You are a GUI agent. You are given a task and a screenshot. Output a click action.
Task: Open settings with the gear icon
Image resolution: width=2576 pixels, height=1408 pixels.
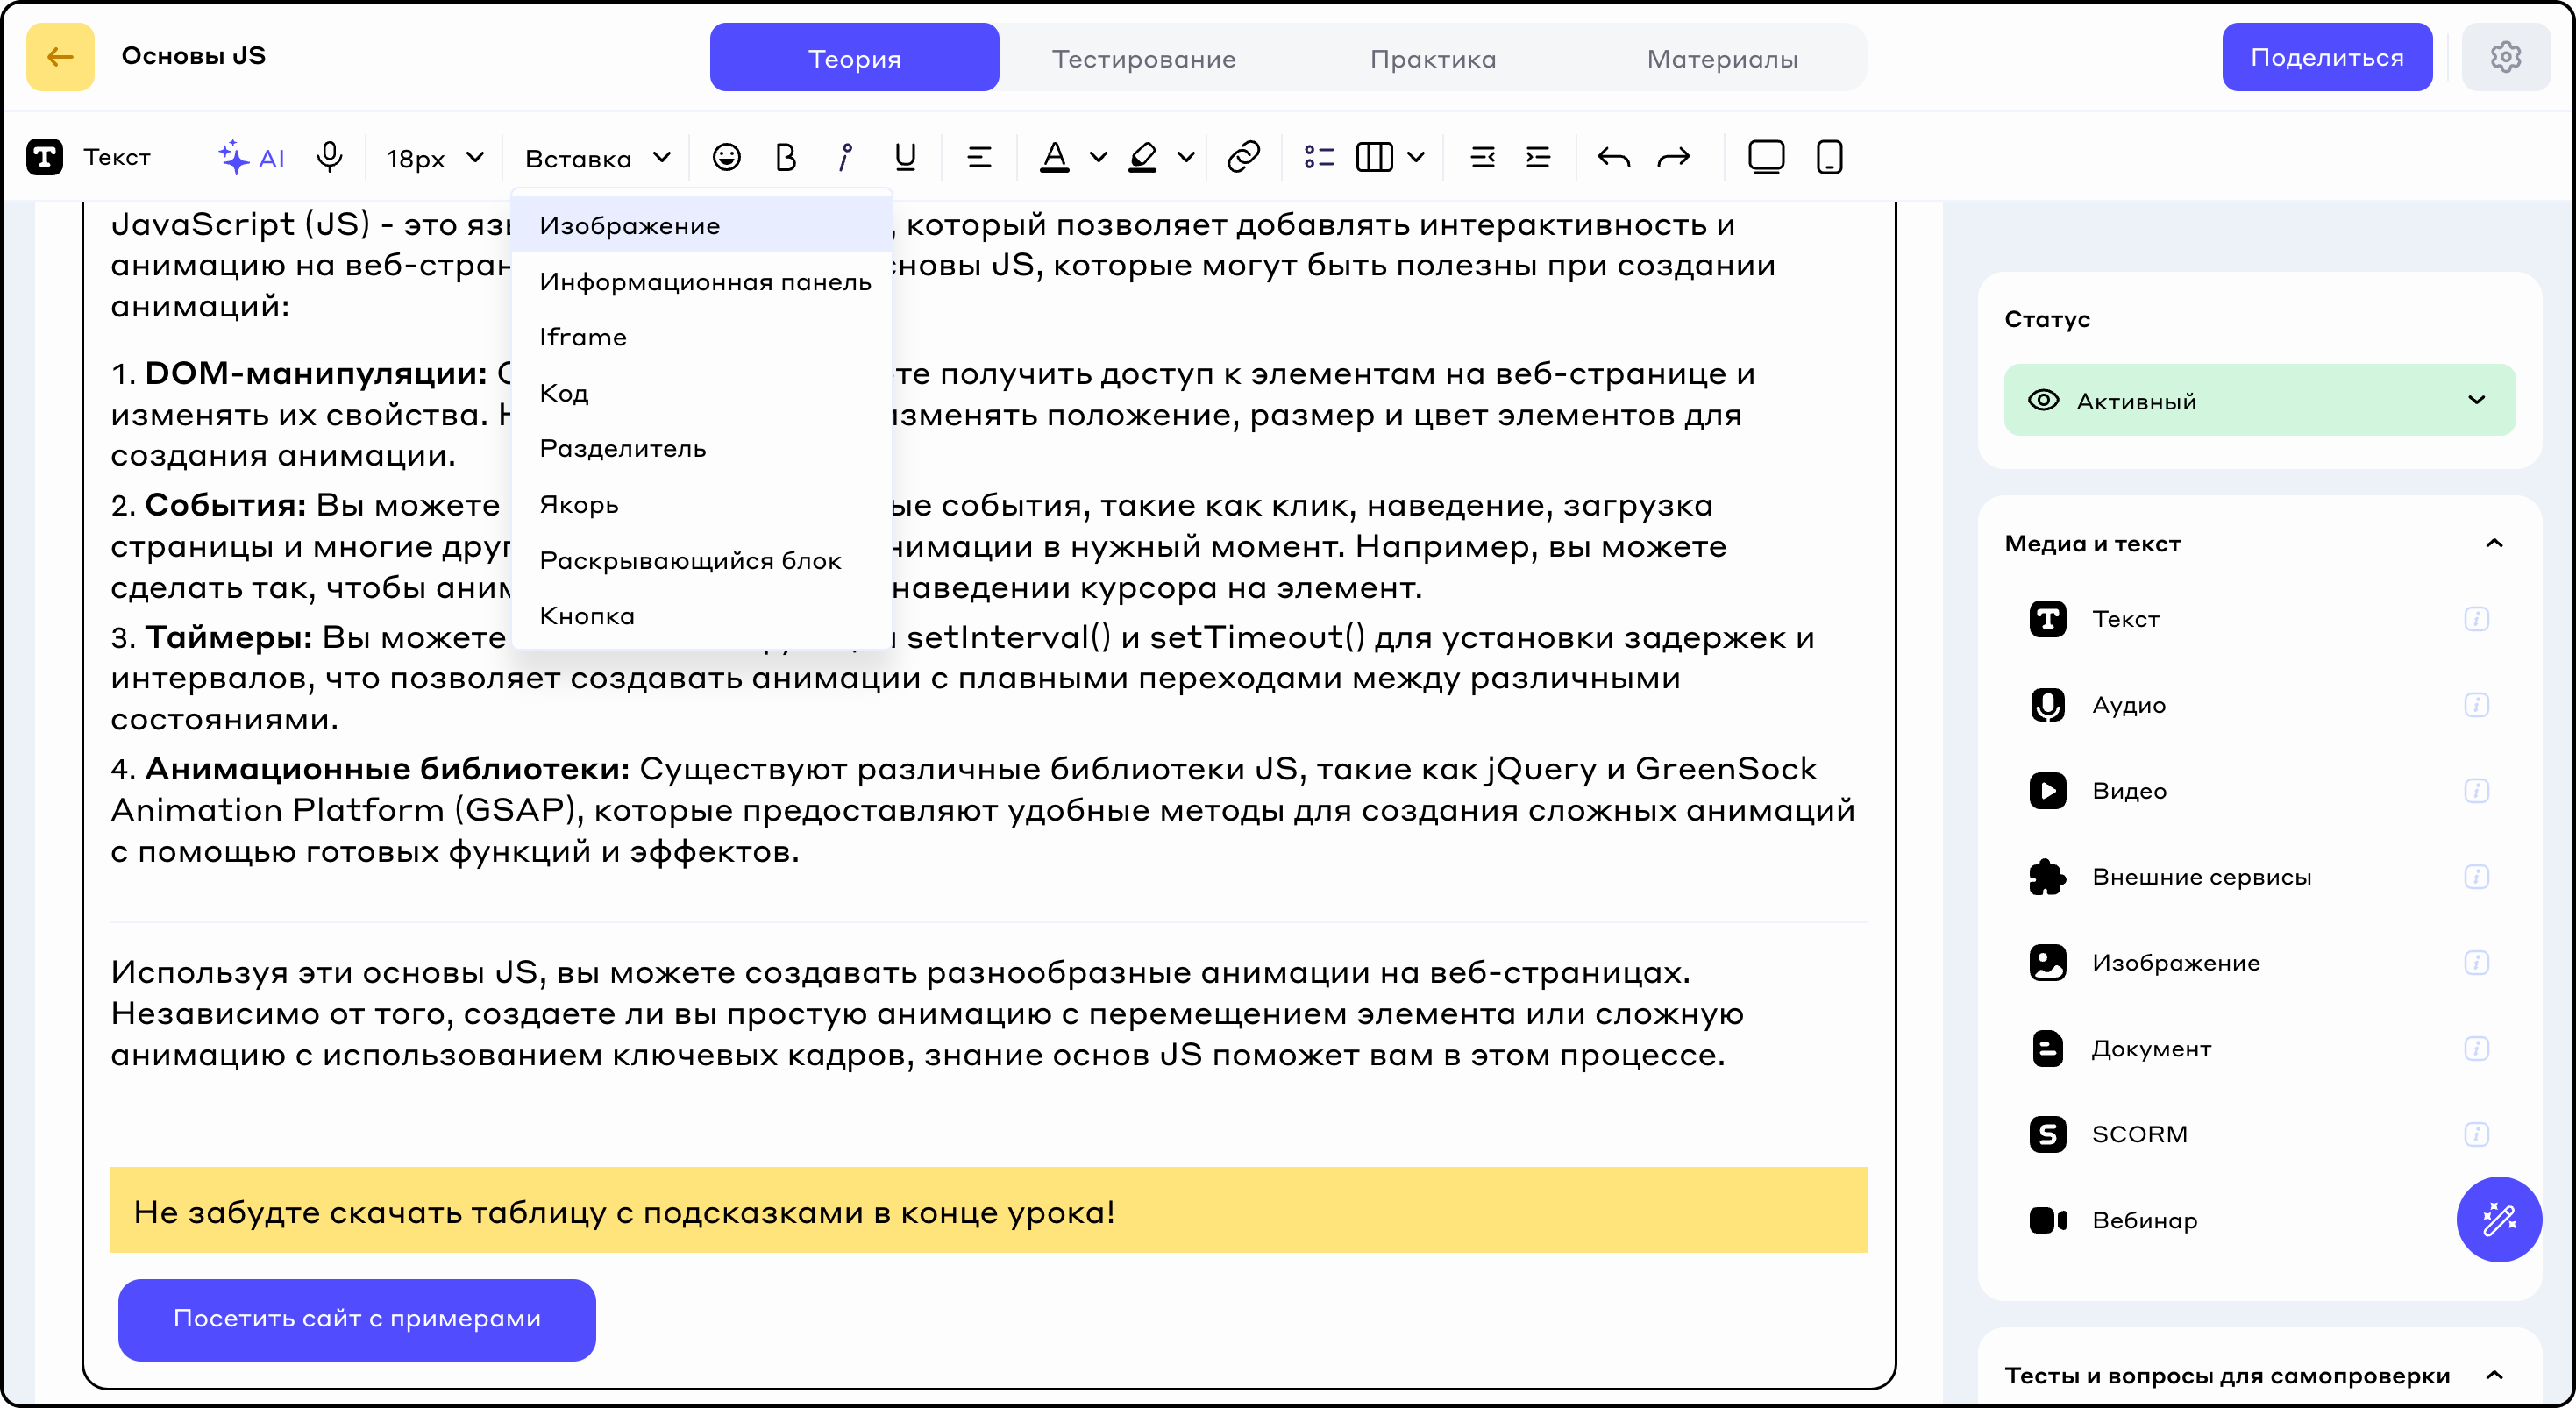tap(2505, 57)
